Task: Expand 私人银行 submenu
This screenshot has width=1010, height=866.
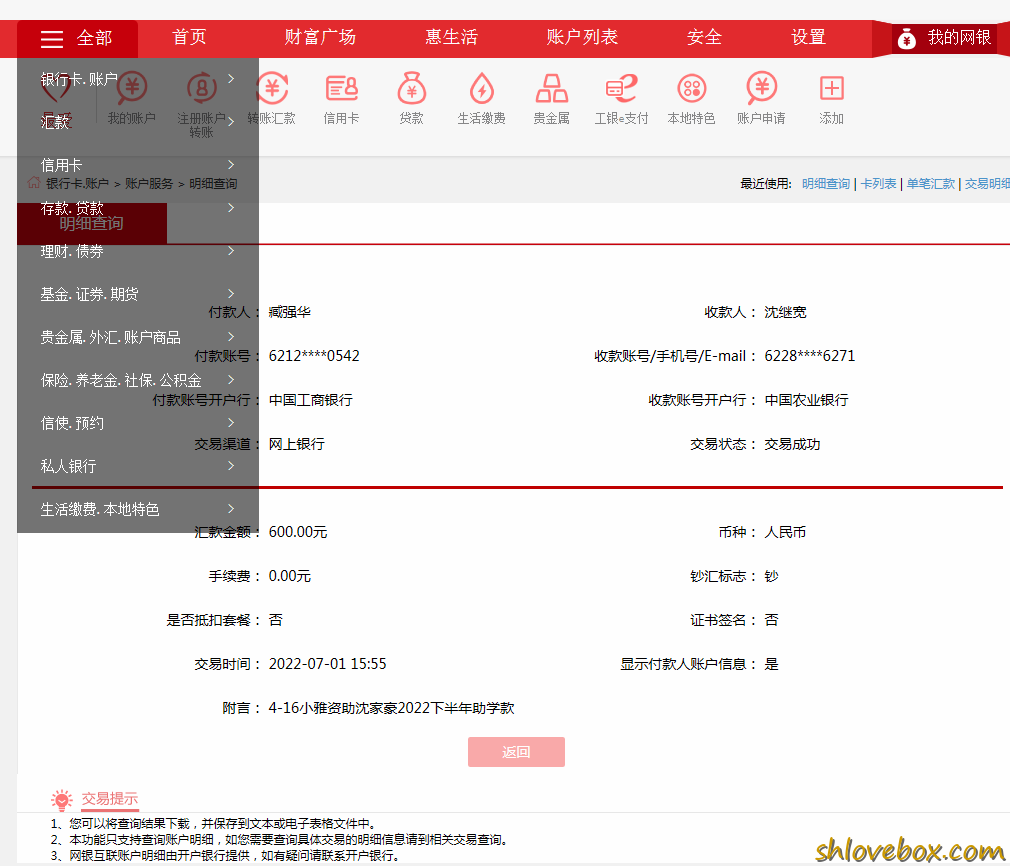Action: point(138,466)
